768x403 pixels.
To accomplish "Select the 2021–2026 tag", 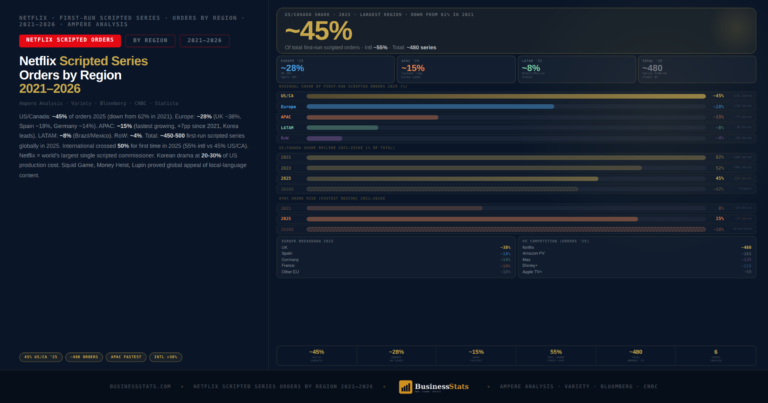I will click(x=205, y=41).
